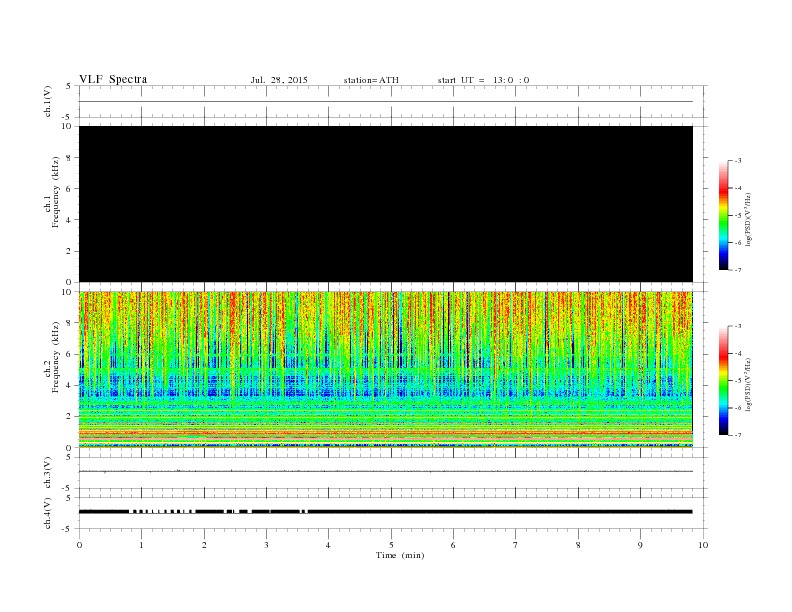Click the ch.4 thick waveform trace

(386, 512)
